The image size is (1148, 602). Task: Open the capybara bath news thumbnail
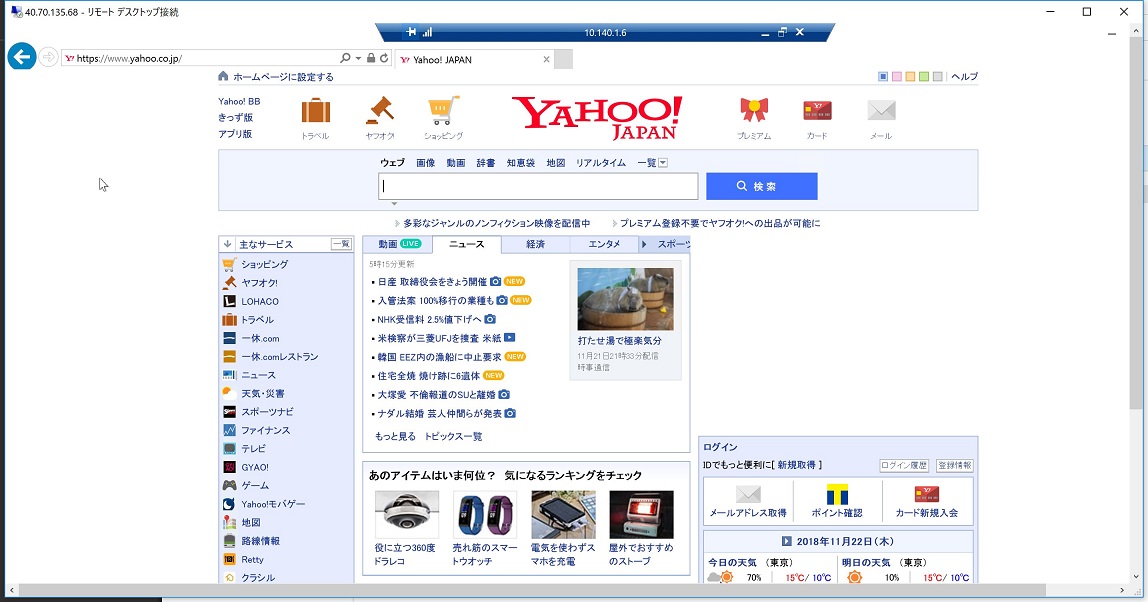[x=625, y=299]
